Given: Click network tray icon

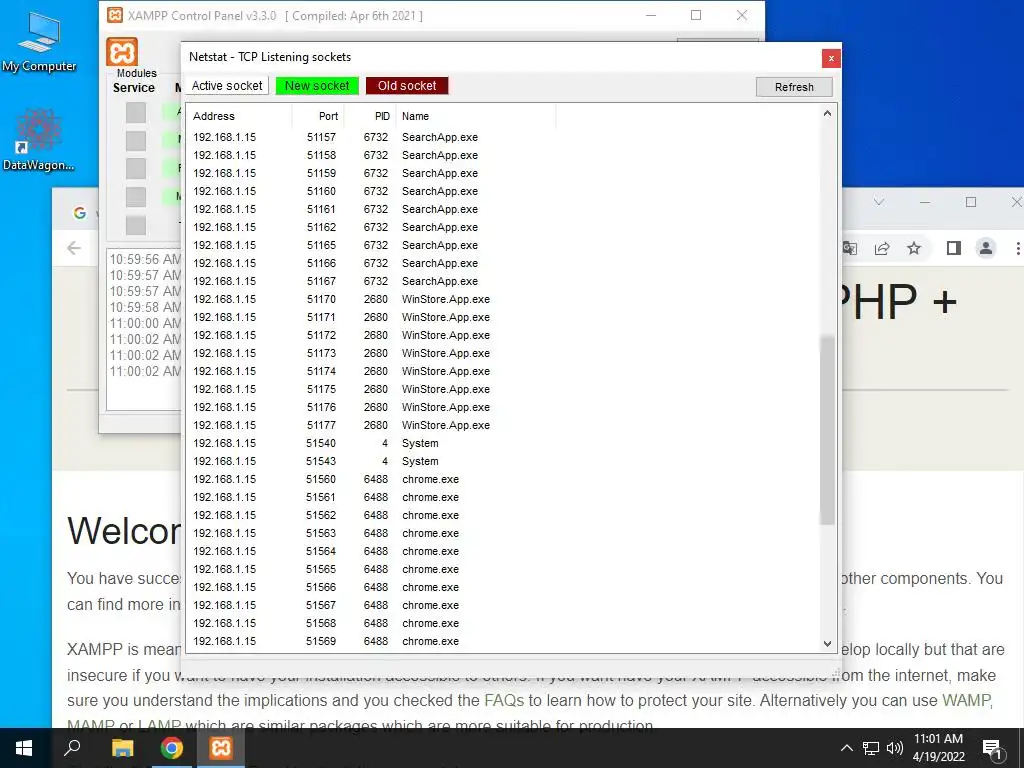Looking at the screenshot, I should (871, 748).
